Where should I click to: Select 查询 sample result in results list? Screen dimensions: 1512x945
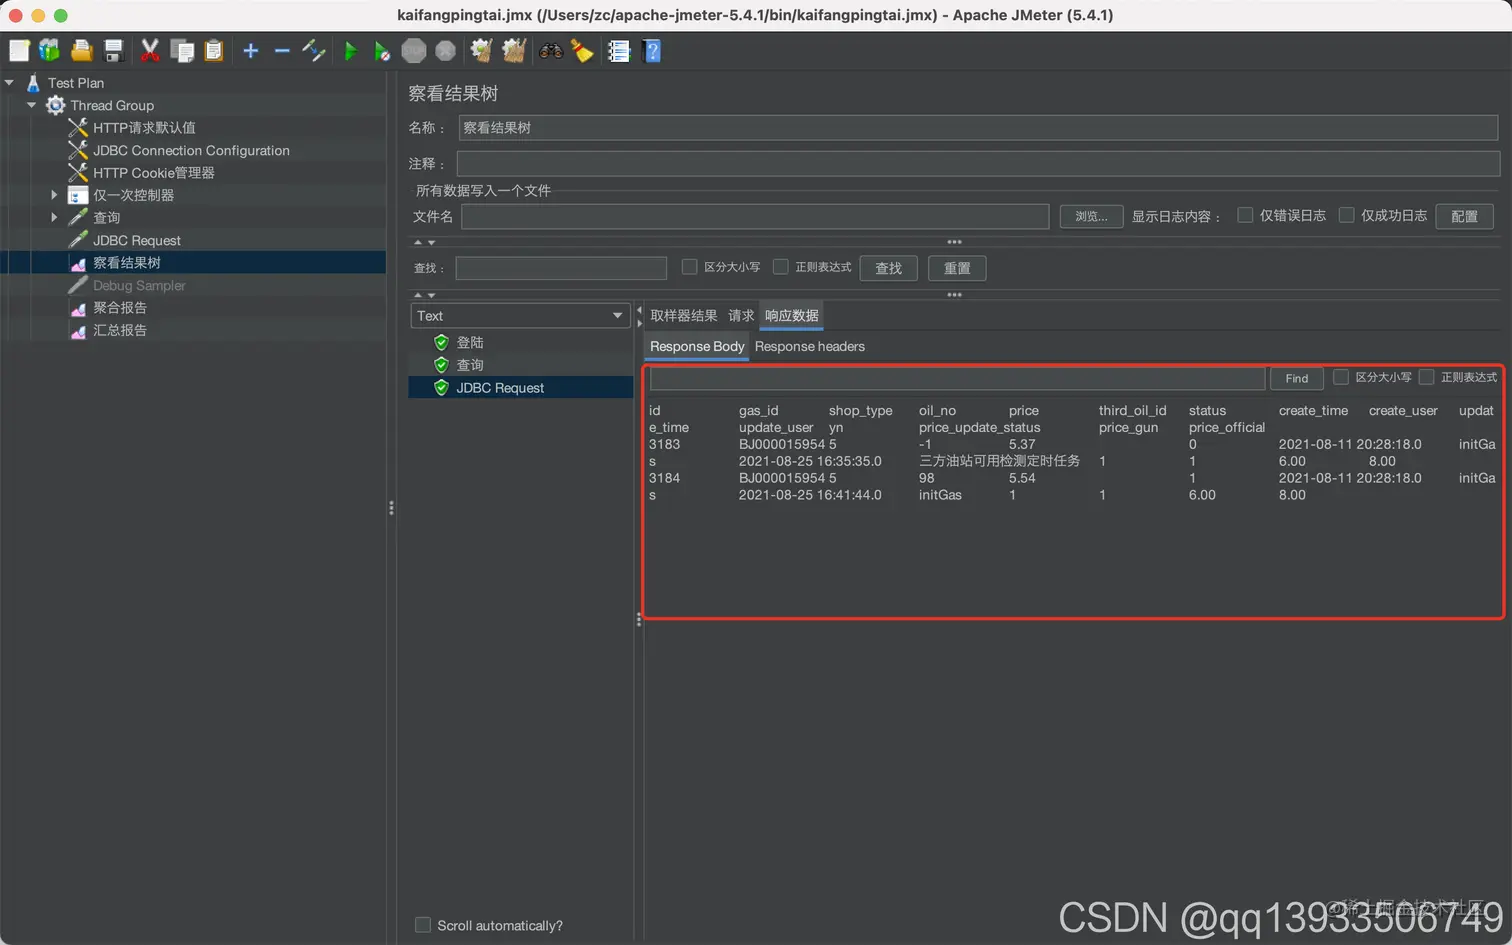pyautogui.click(x=470, y=365)
